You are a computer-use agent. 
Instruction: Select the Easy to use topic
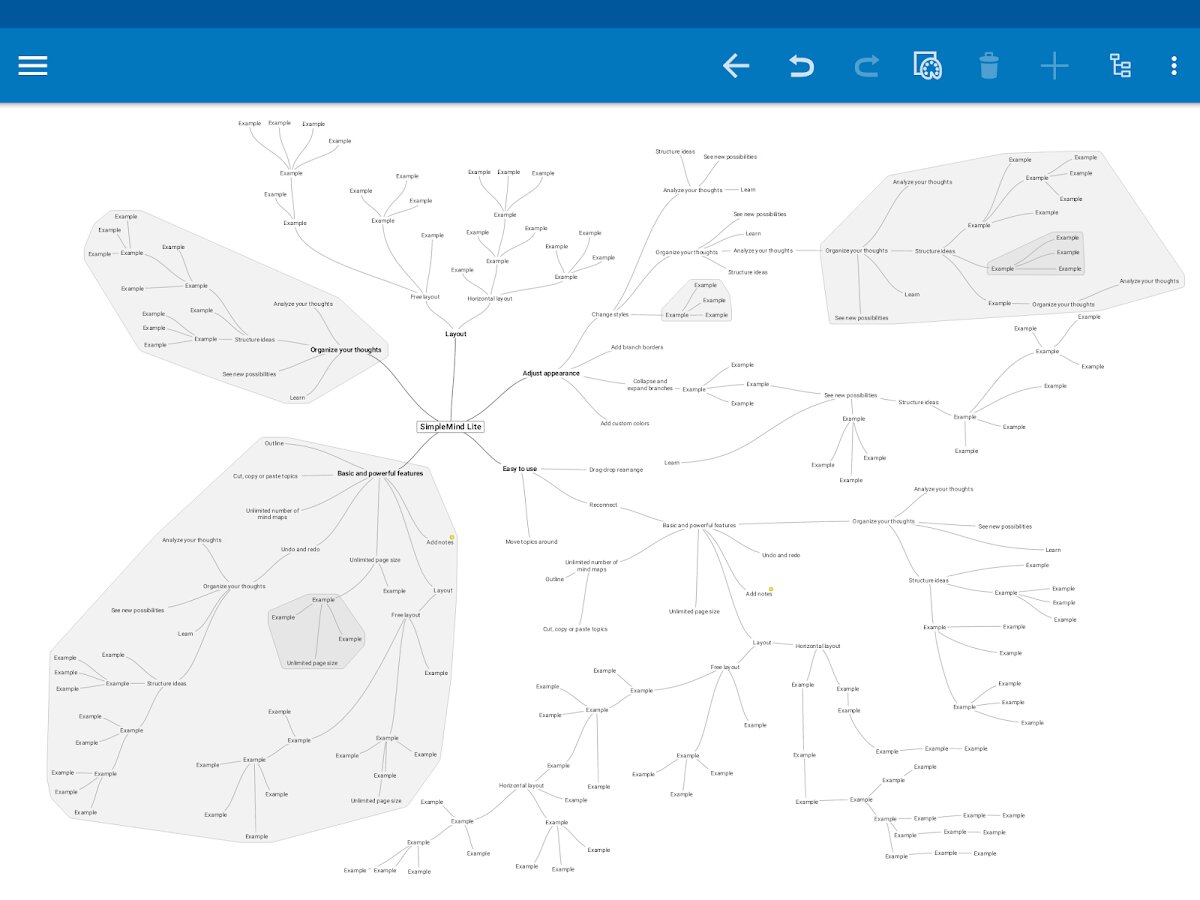[x=520, y=469]
